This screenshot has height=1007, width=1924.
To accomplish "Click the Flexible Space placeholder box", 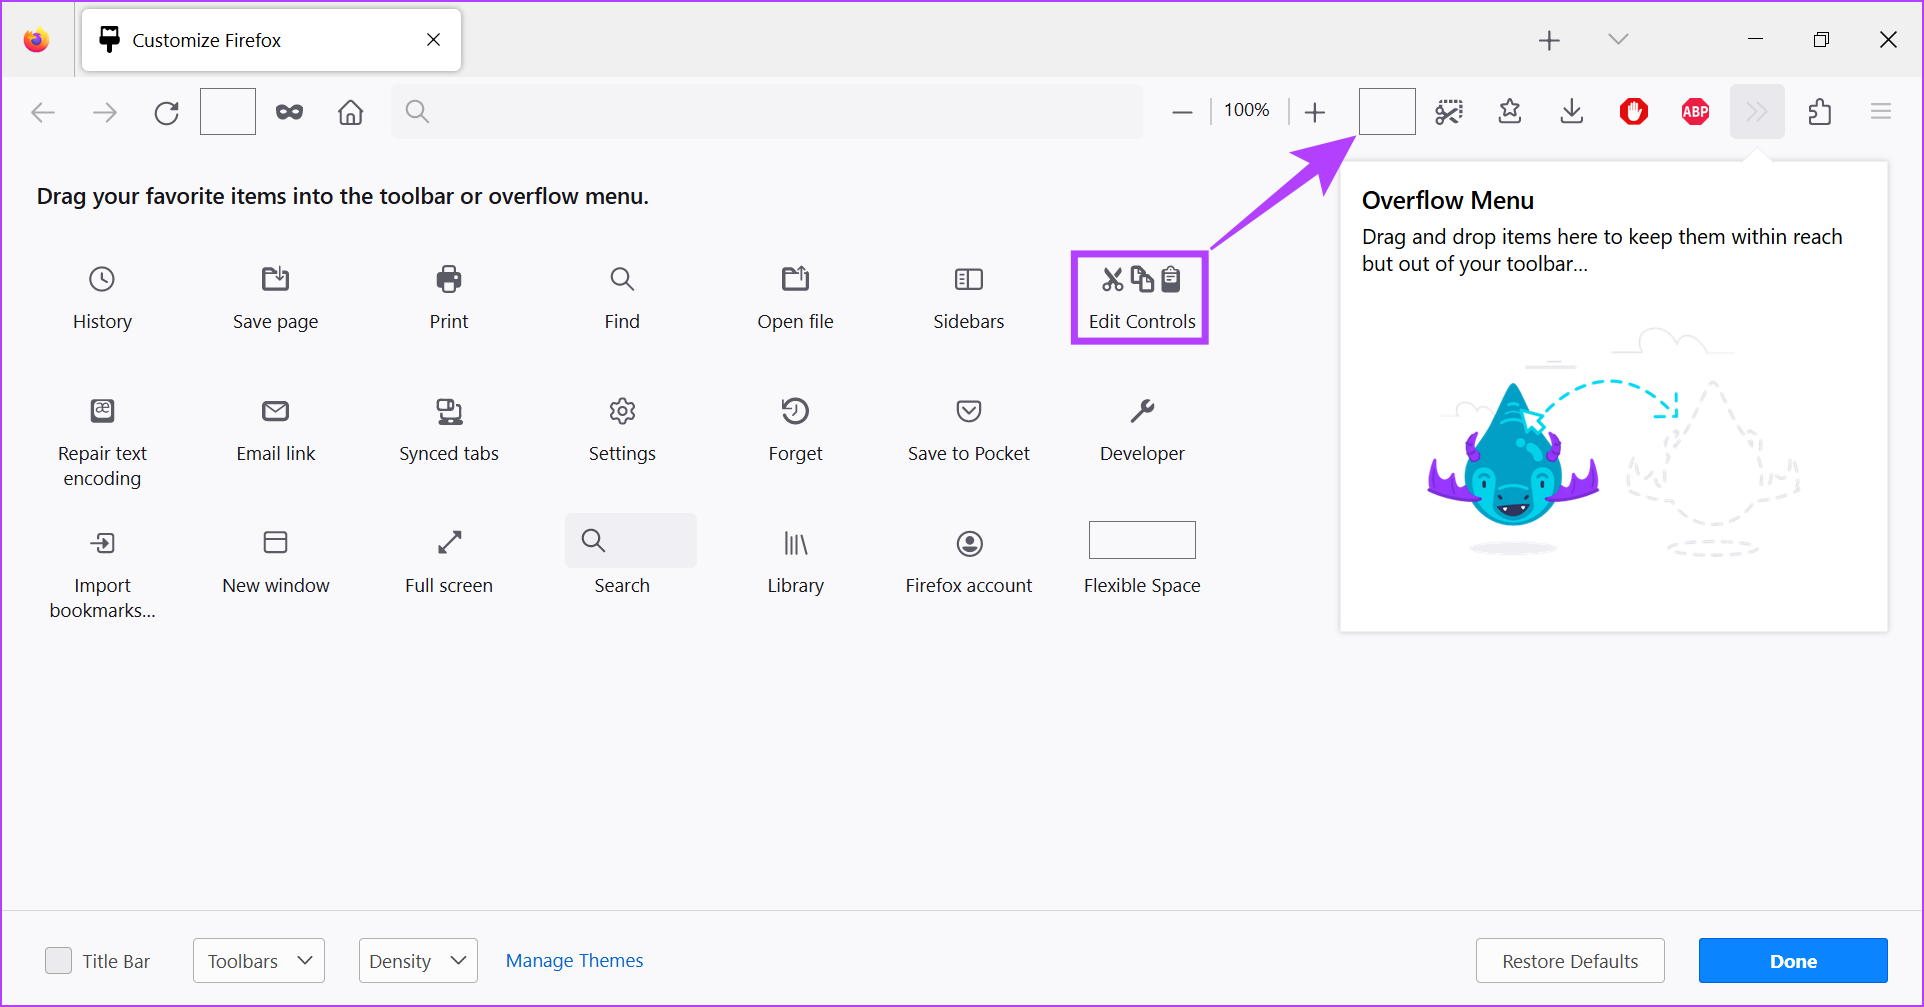I will click(x=1142, y=540).
